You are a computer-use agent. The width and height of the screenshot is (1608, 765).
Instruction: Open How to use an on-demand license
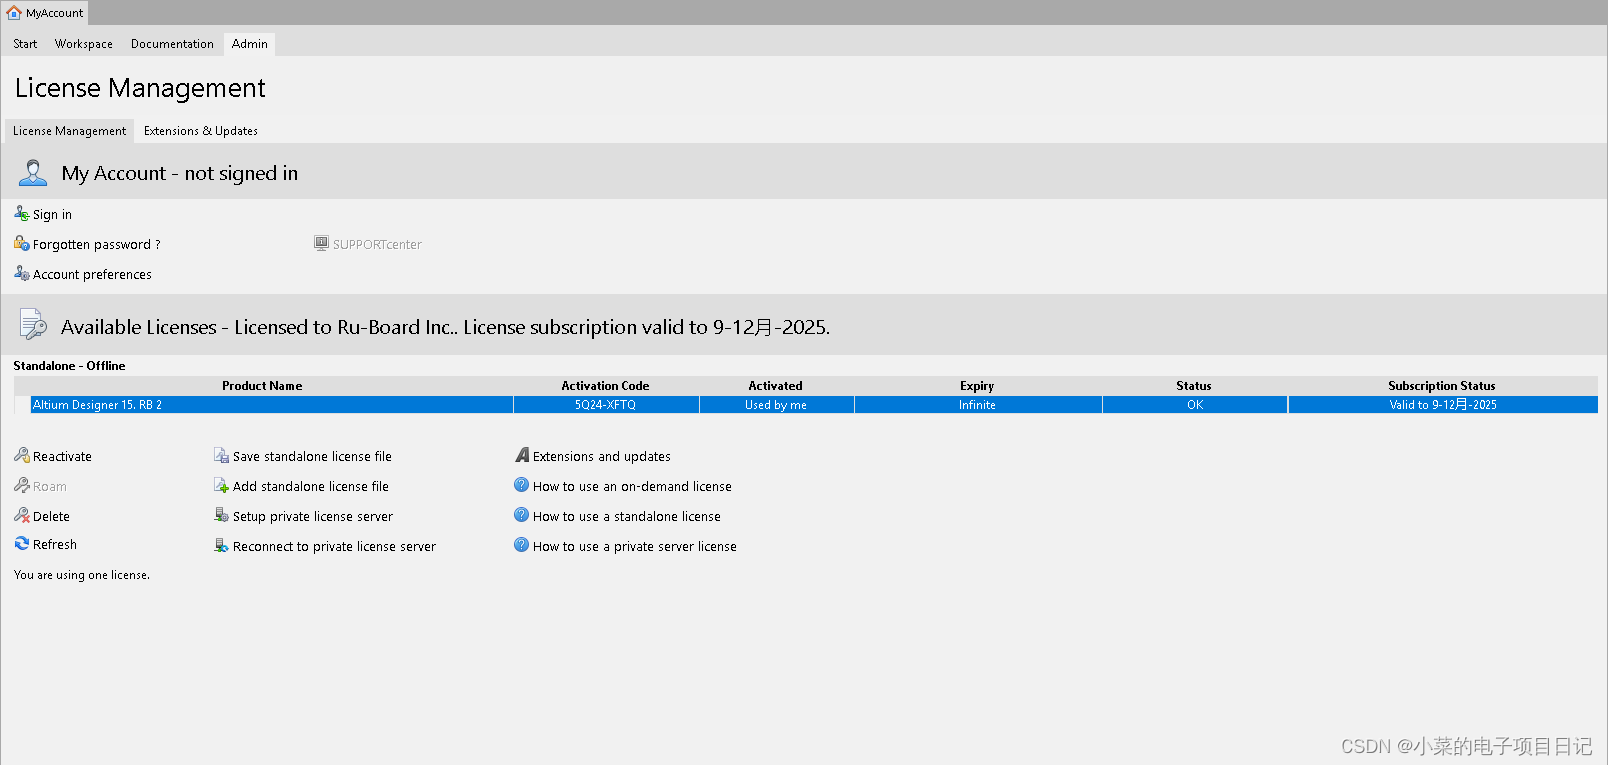[632, 487]
